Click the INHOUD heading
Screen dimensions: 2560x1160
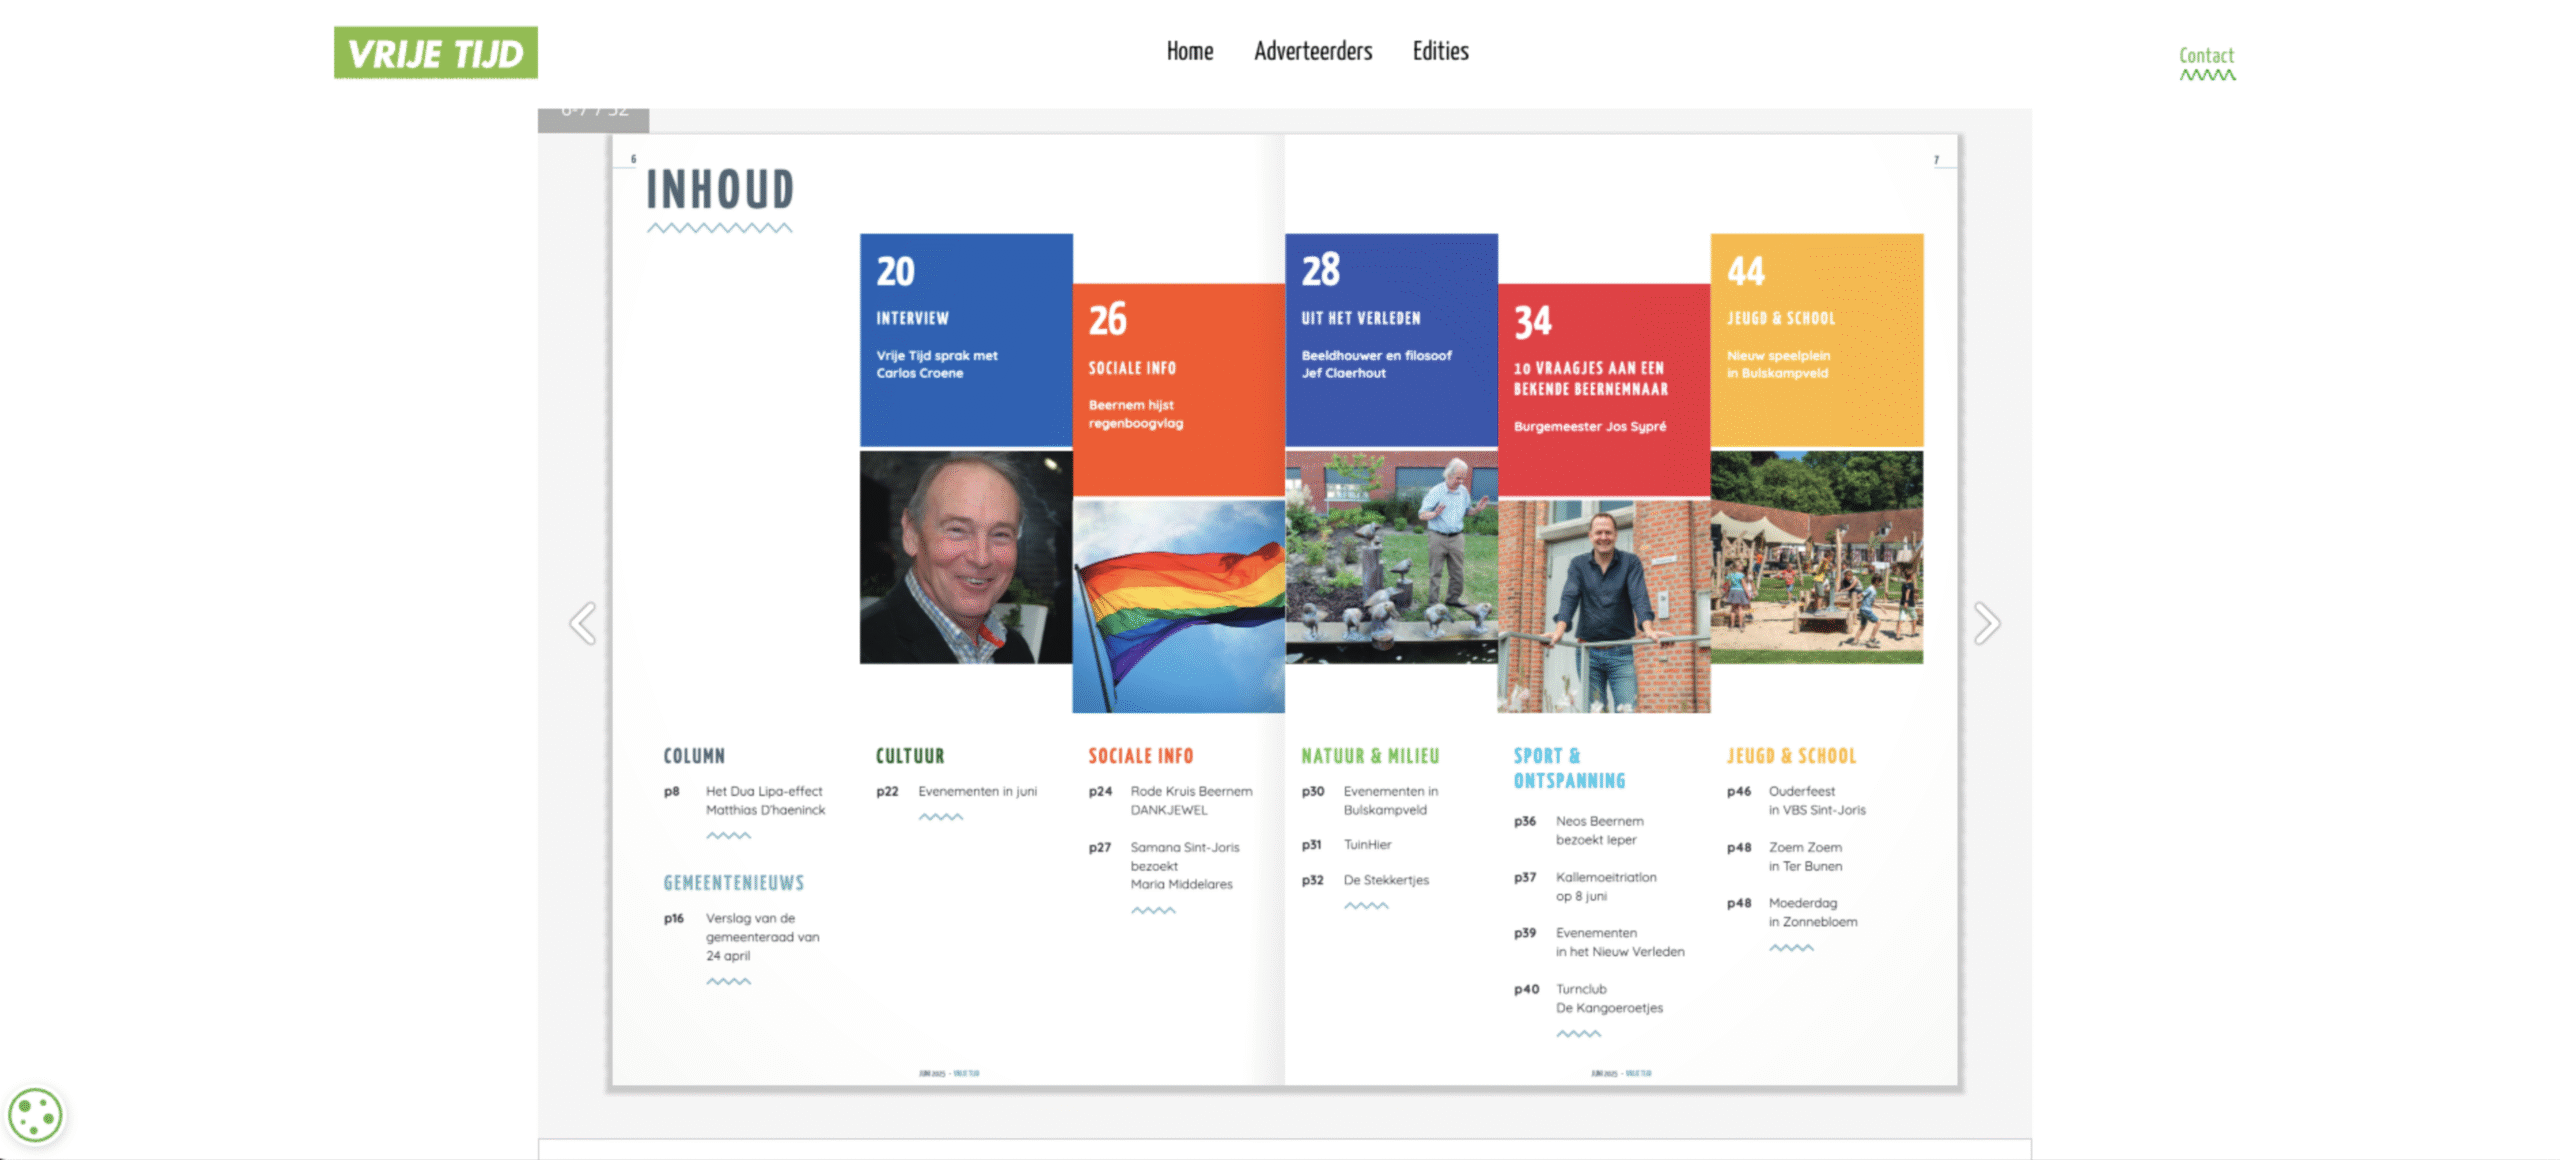719,190
